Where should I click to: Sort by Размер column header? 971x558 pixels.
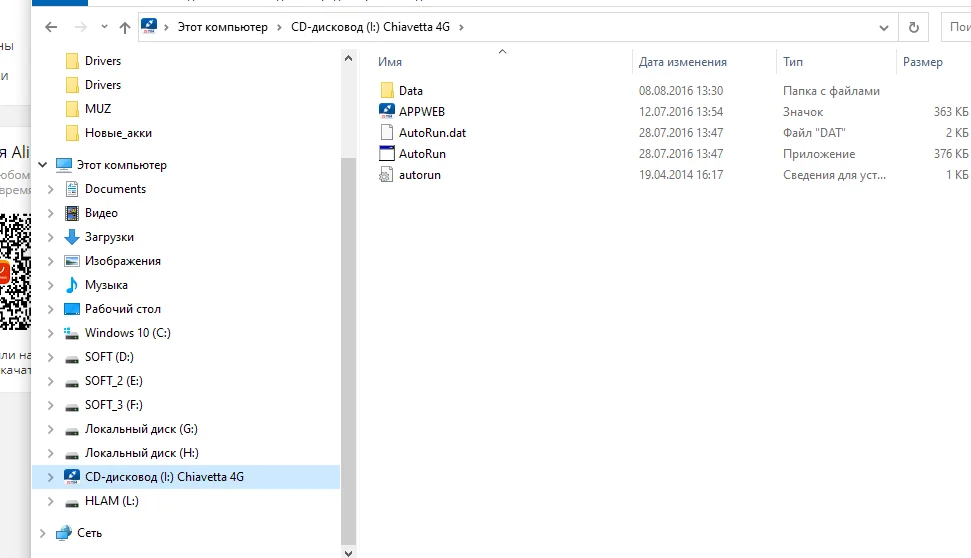pos(923,62)
